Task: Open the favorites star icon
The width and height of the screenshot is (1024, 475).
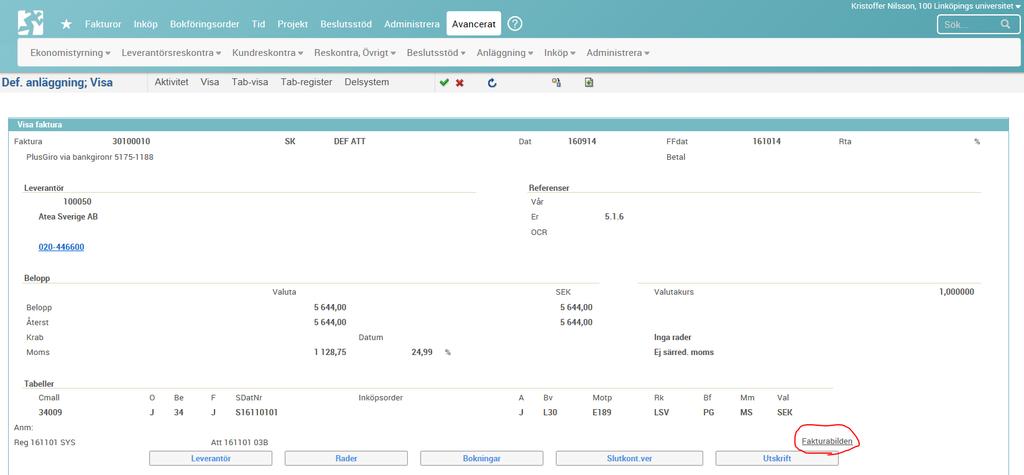Action: [x=66, y=24]
